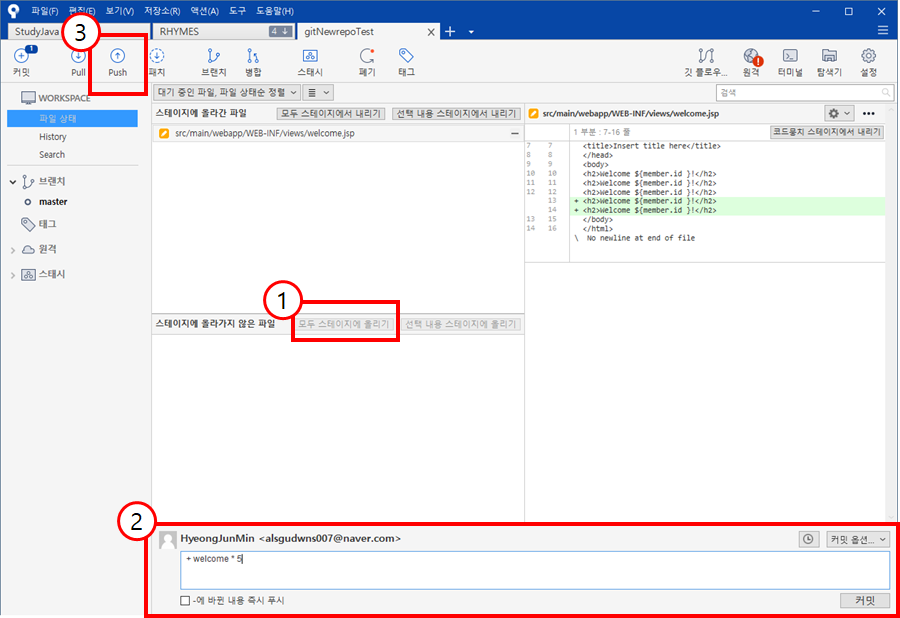Open the pending files sort order dropdown
This screenshot has width=900, height=618.
tap(227, 92)
